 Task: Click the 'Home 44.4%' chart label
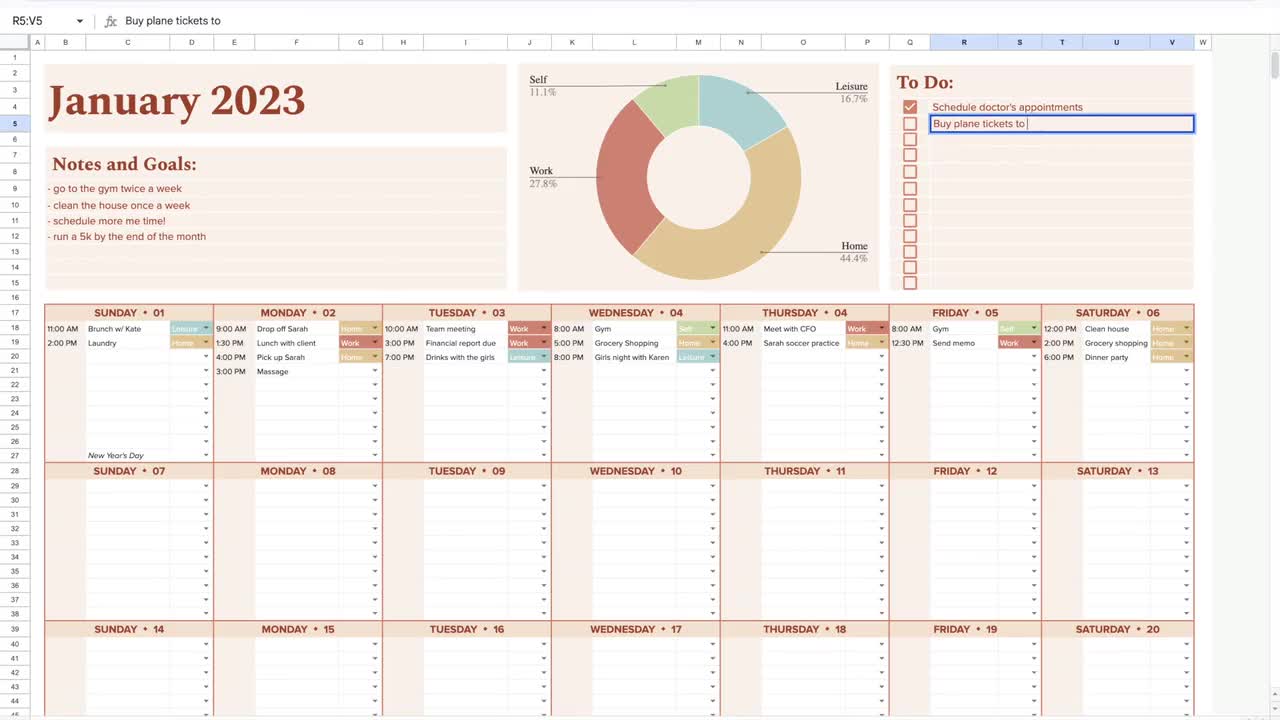pyautogui.click(x=854, y=252)
